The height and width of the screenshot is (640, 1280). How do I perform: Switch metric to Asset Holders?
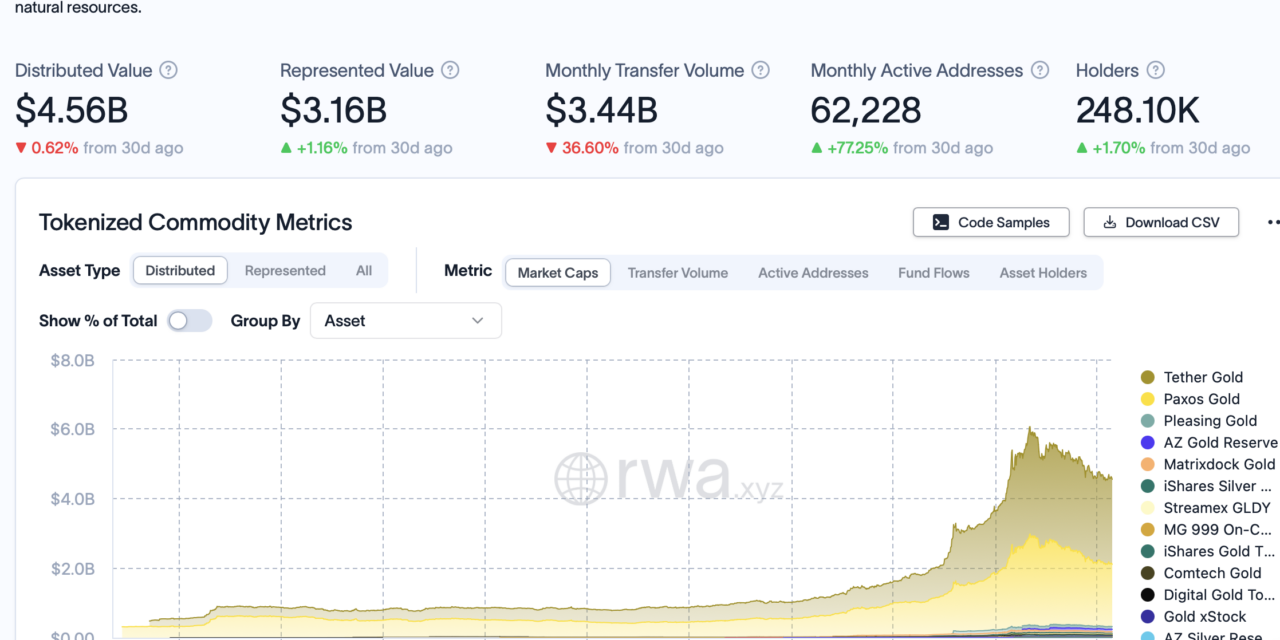1043,272
